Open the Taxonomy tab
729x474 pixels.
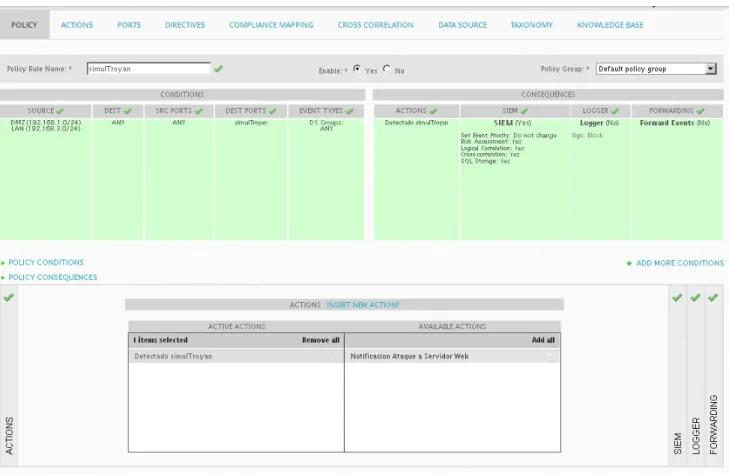[x=531, y=25]
